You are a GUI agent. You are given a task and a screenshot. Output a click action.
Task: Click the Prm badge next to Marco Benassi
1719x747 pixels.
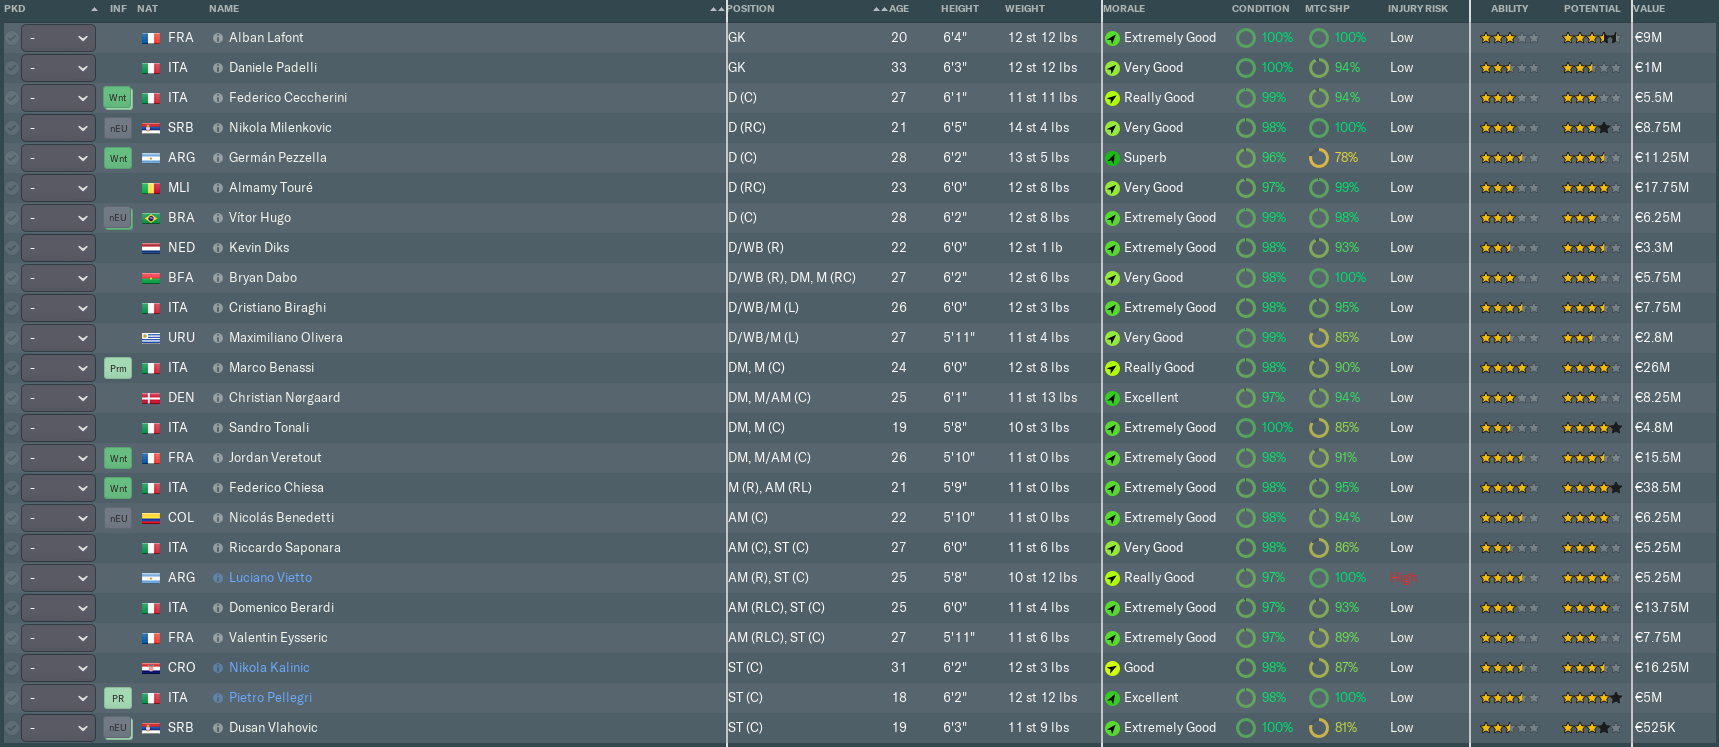[118, 368]
